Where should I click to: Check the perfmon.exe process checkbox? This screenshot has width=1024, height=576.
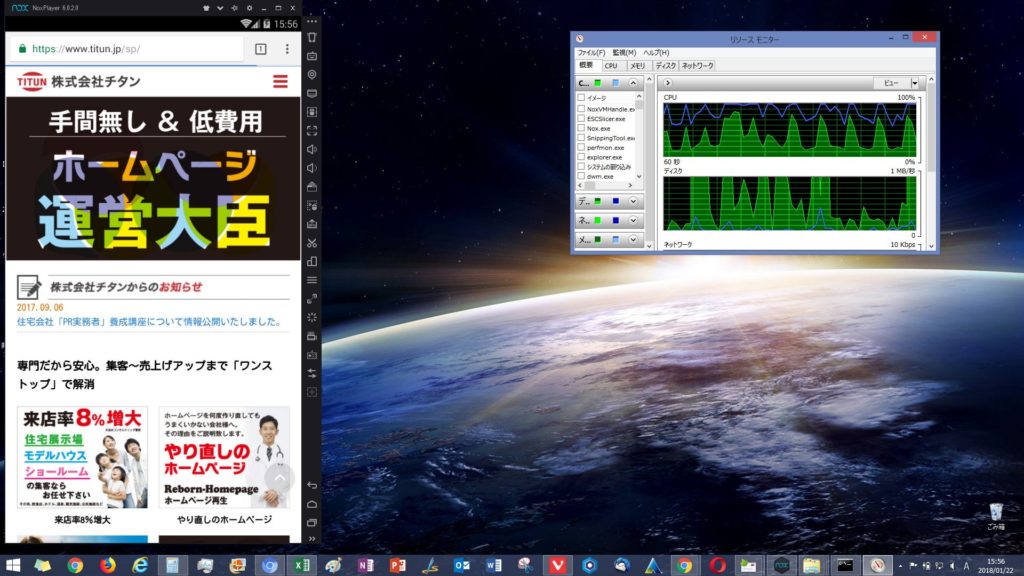581,147
